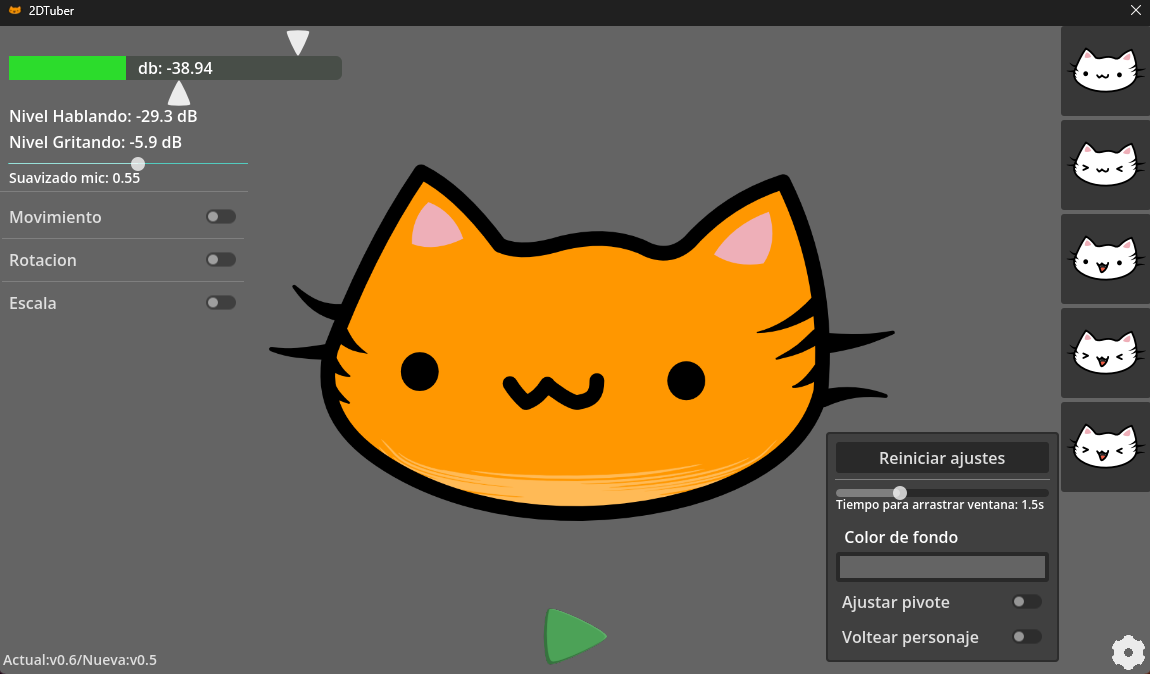Select the fourth cat thumbnail, squinting with open mouth

click(x=1105, y=353)
